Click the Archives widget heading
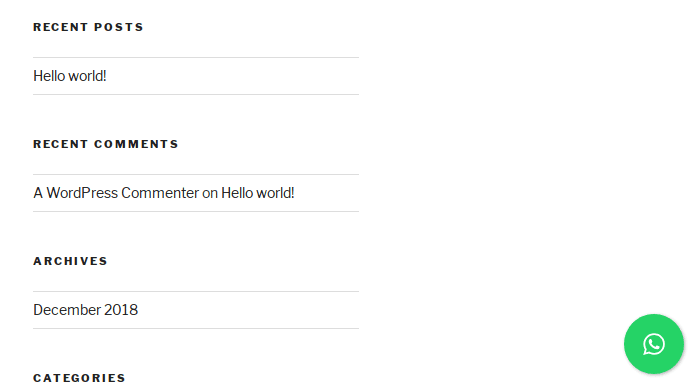Screen dimensions: 692x385 pyautogui.click(x=71, y=261)
